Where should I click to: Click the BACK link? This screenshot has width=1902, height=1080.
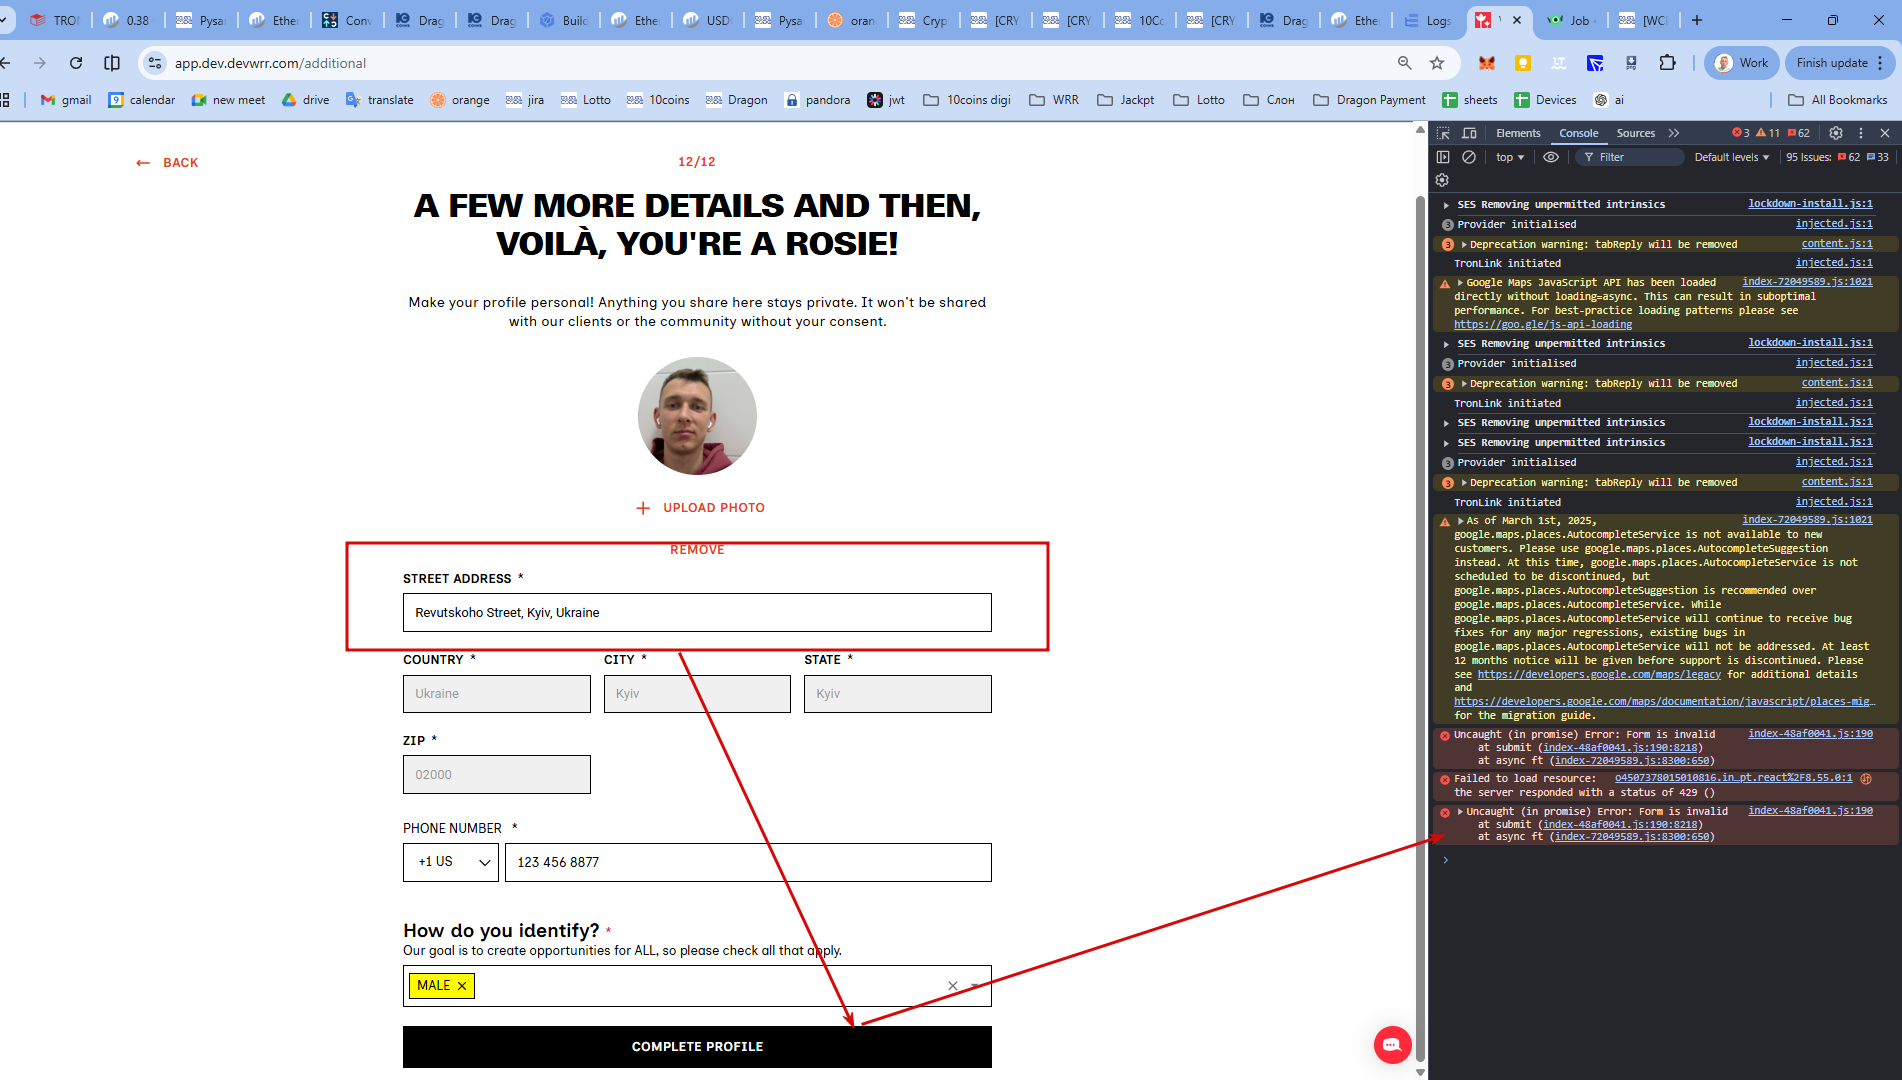[x=167, y=163]
